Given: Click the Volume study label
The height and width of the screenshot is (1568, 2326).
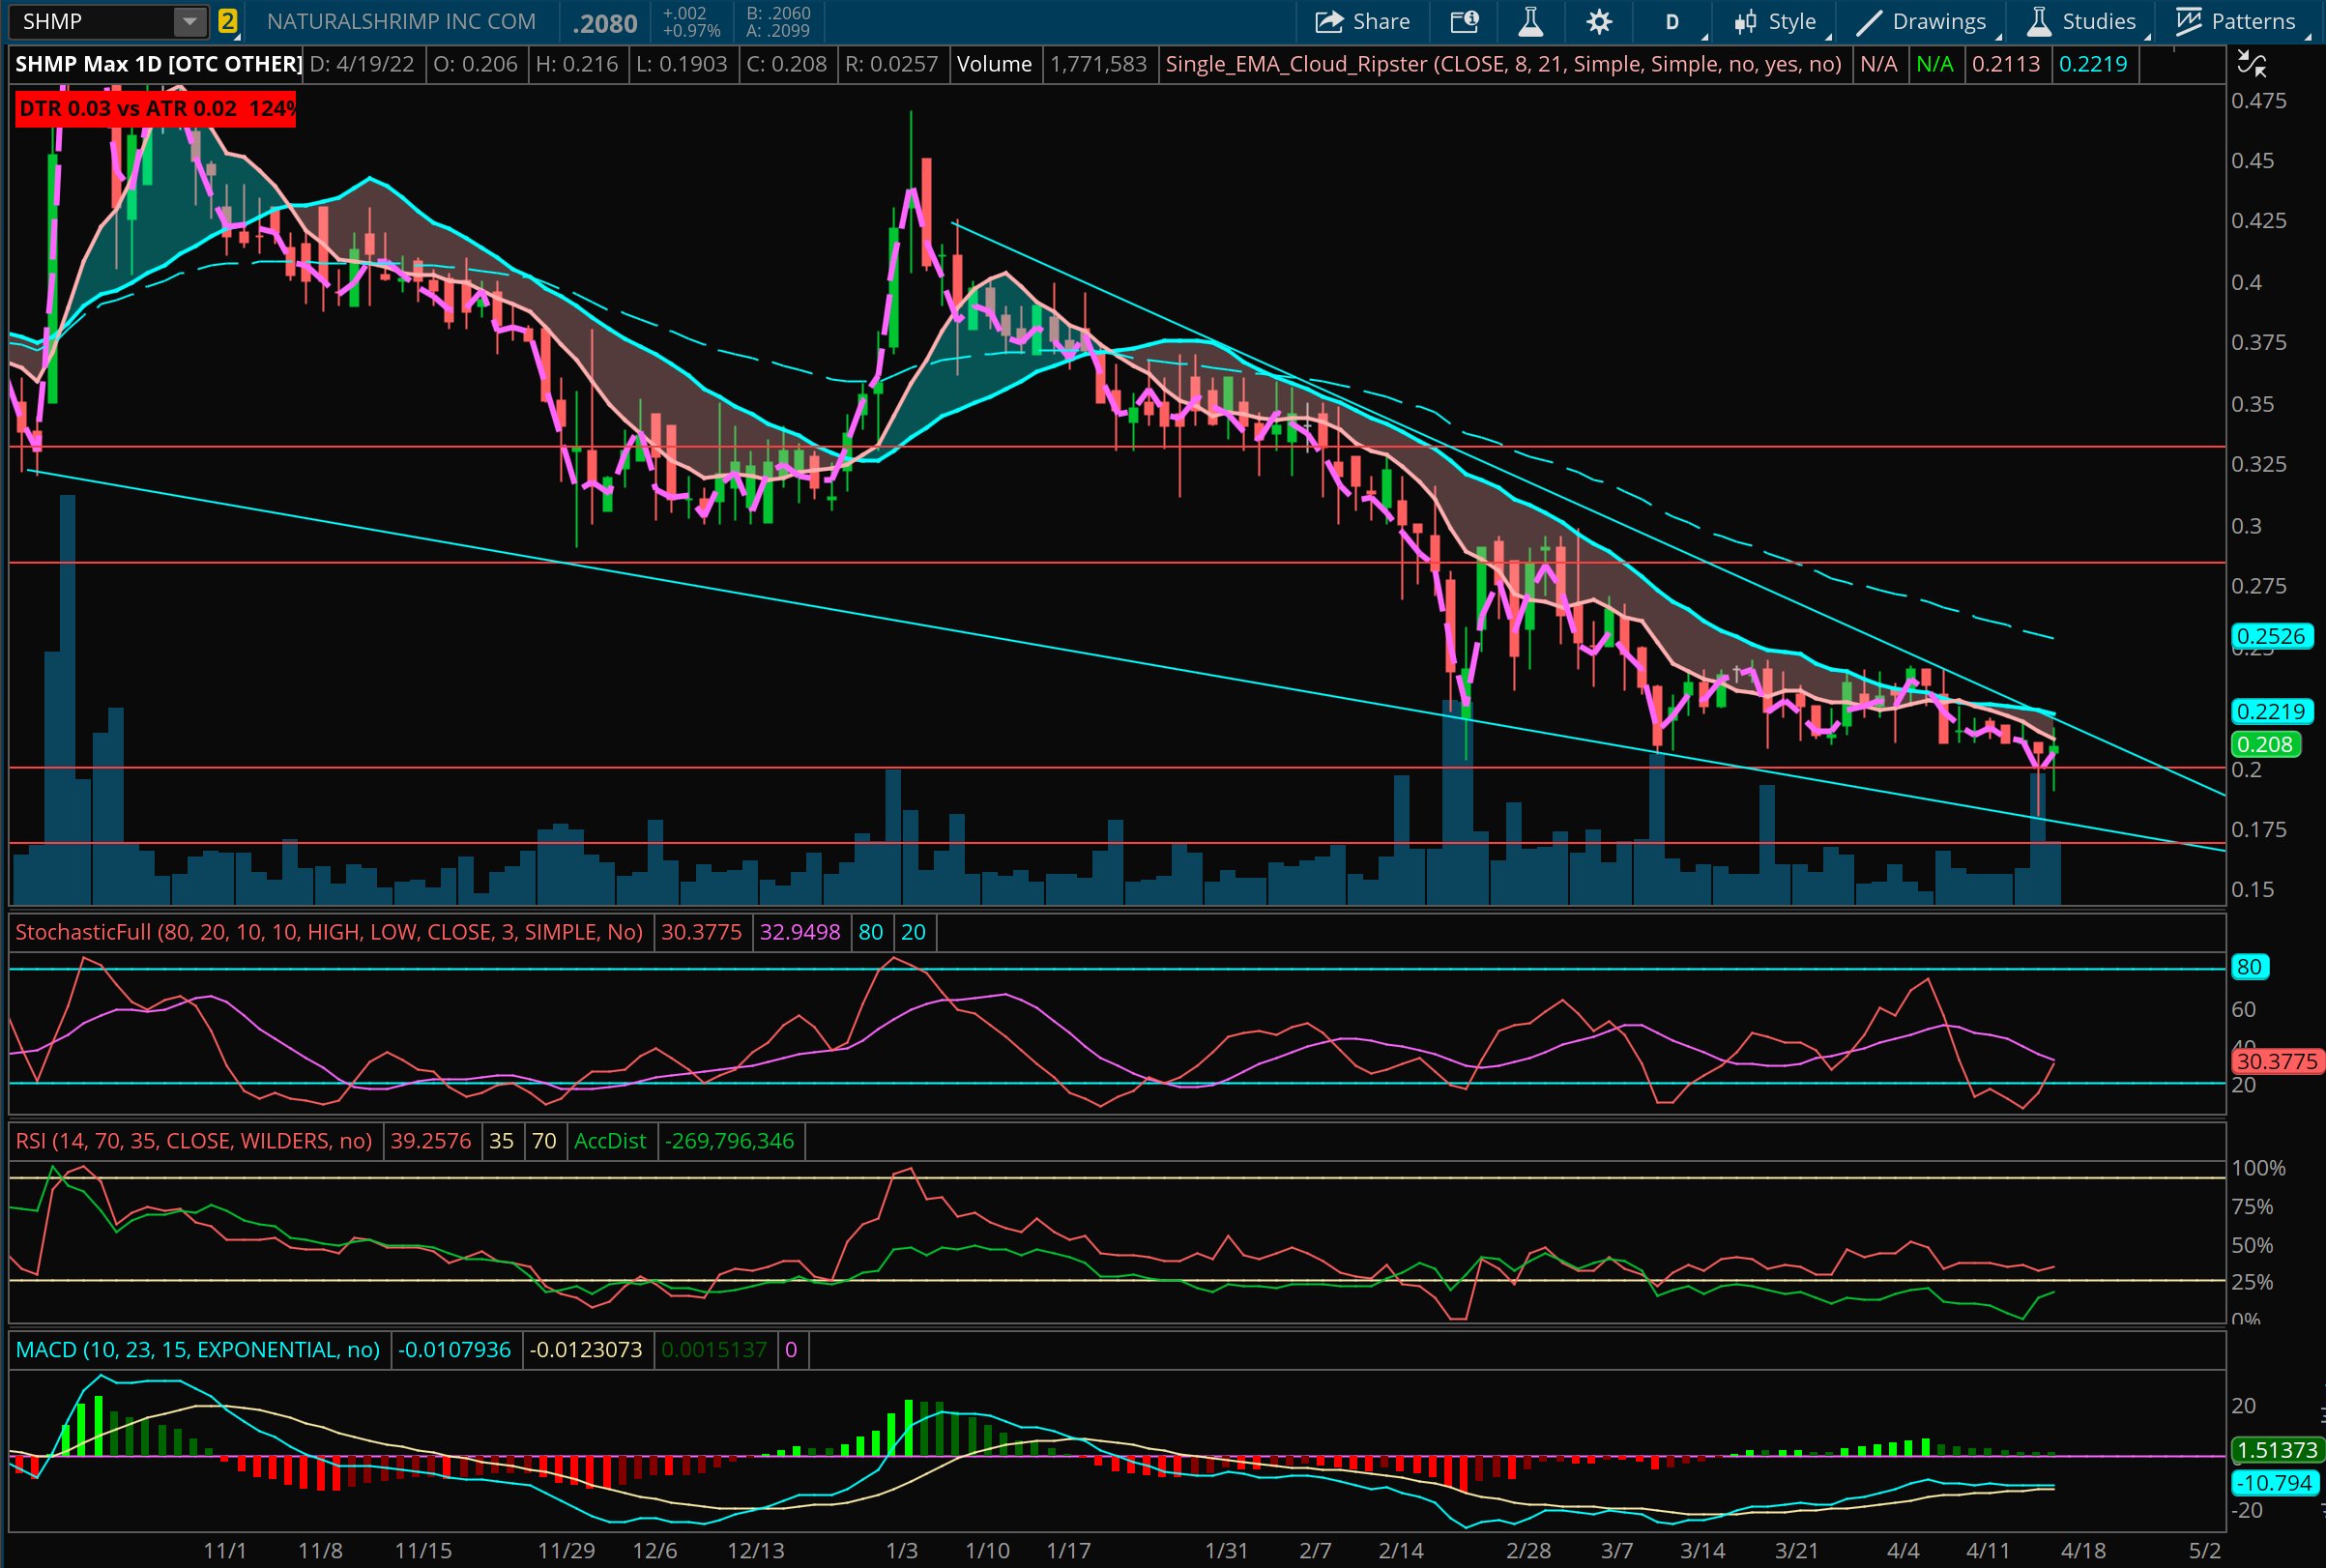Looking at the screenshot, I should point(994,64).
